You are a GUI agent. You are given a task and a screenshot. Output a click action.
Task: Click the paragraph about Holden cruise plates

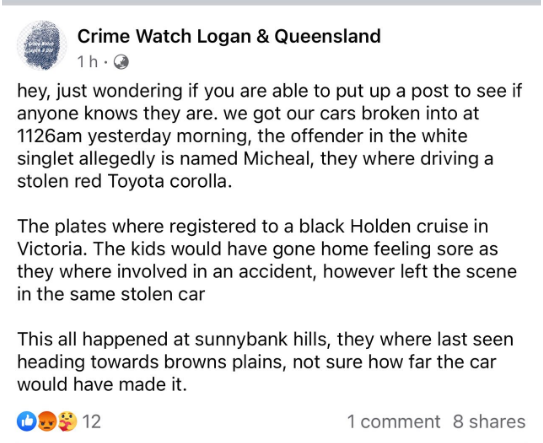[267, 260]
